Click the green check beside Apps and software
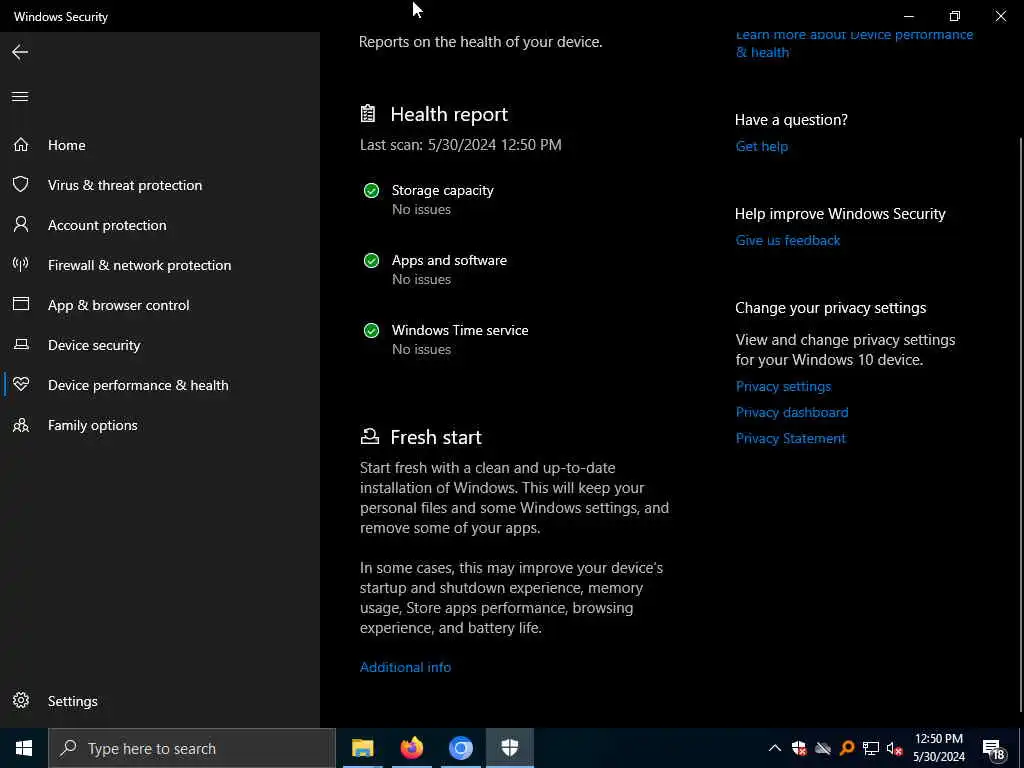The width and height of the screenshot is (1024, 768). (x=372, y=261)
